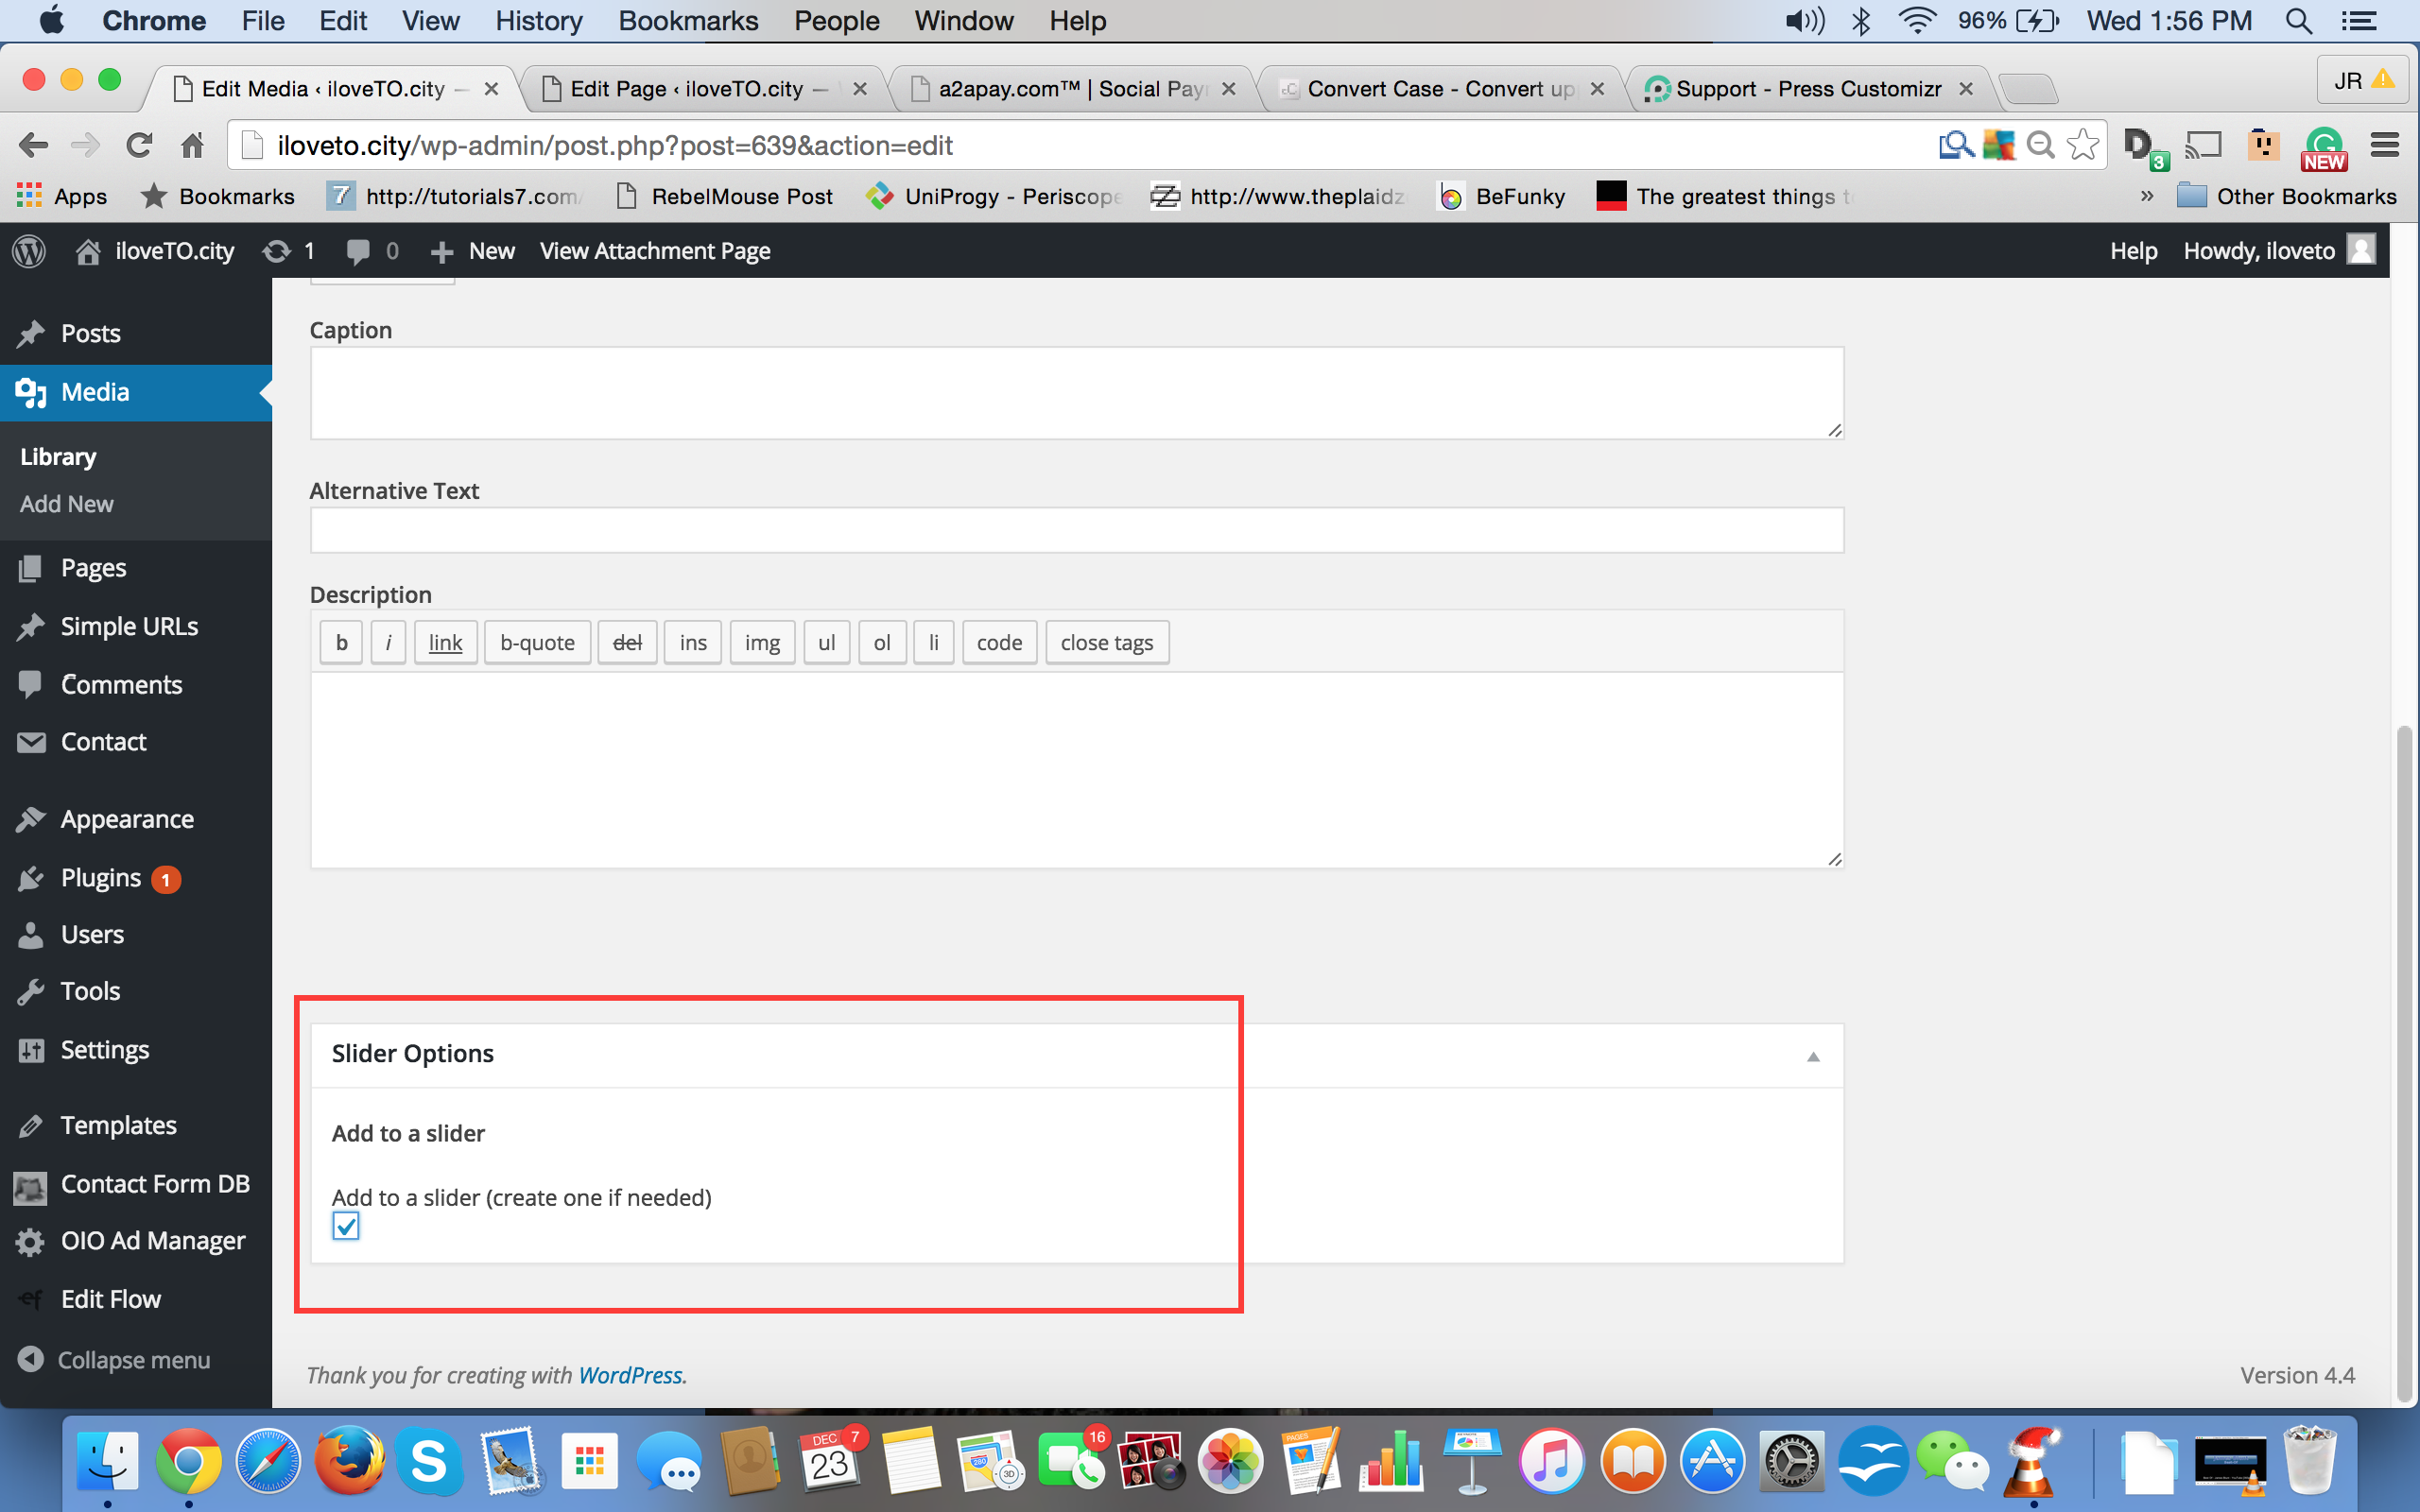Expand hidden bookmarks overflow chevron
Image resolution: width=2420 pixels, height=1512 pixels.
click(2146, 196)
